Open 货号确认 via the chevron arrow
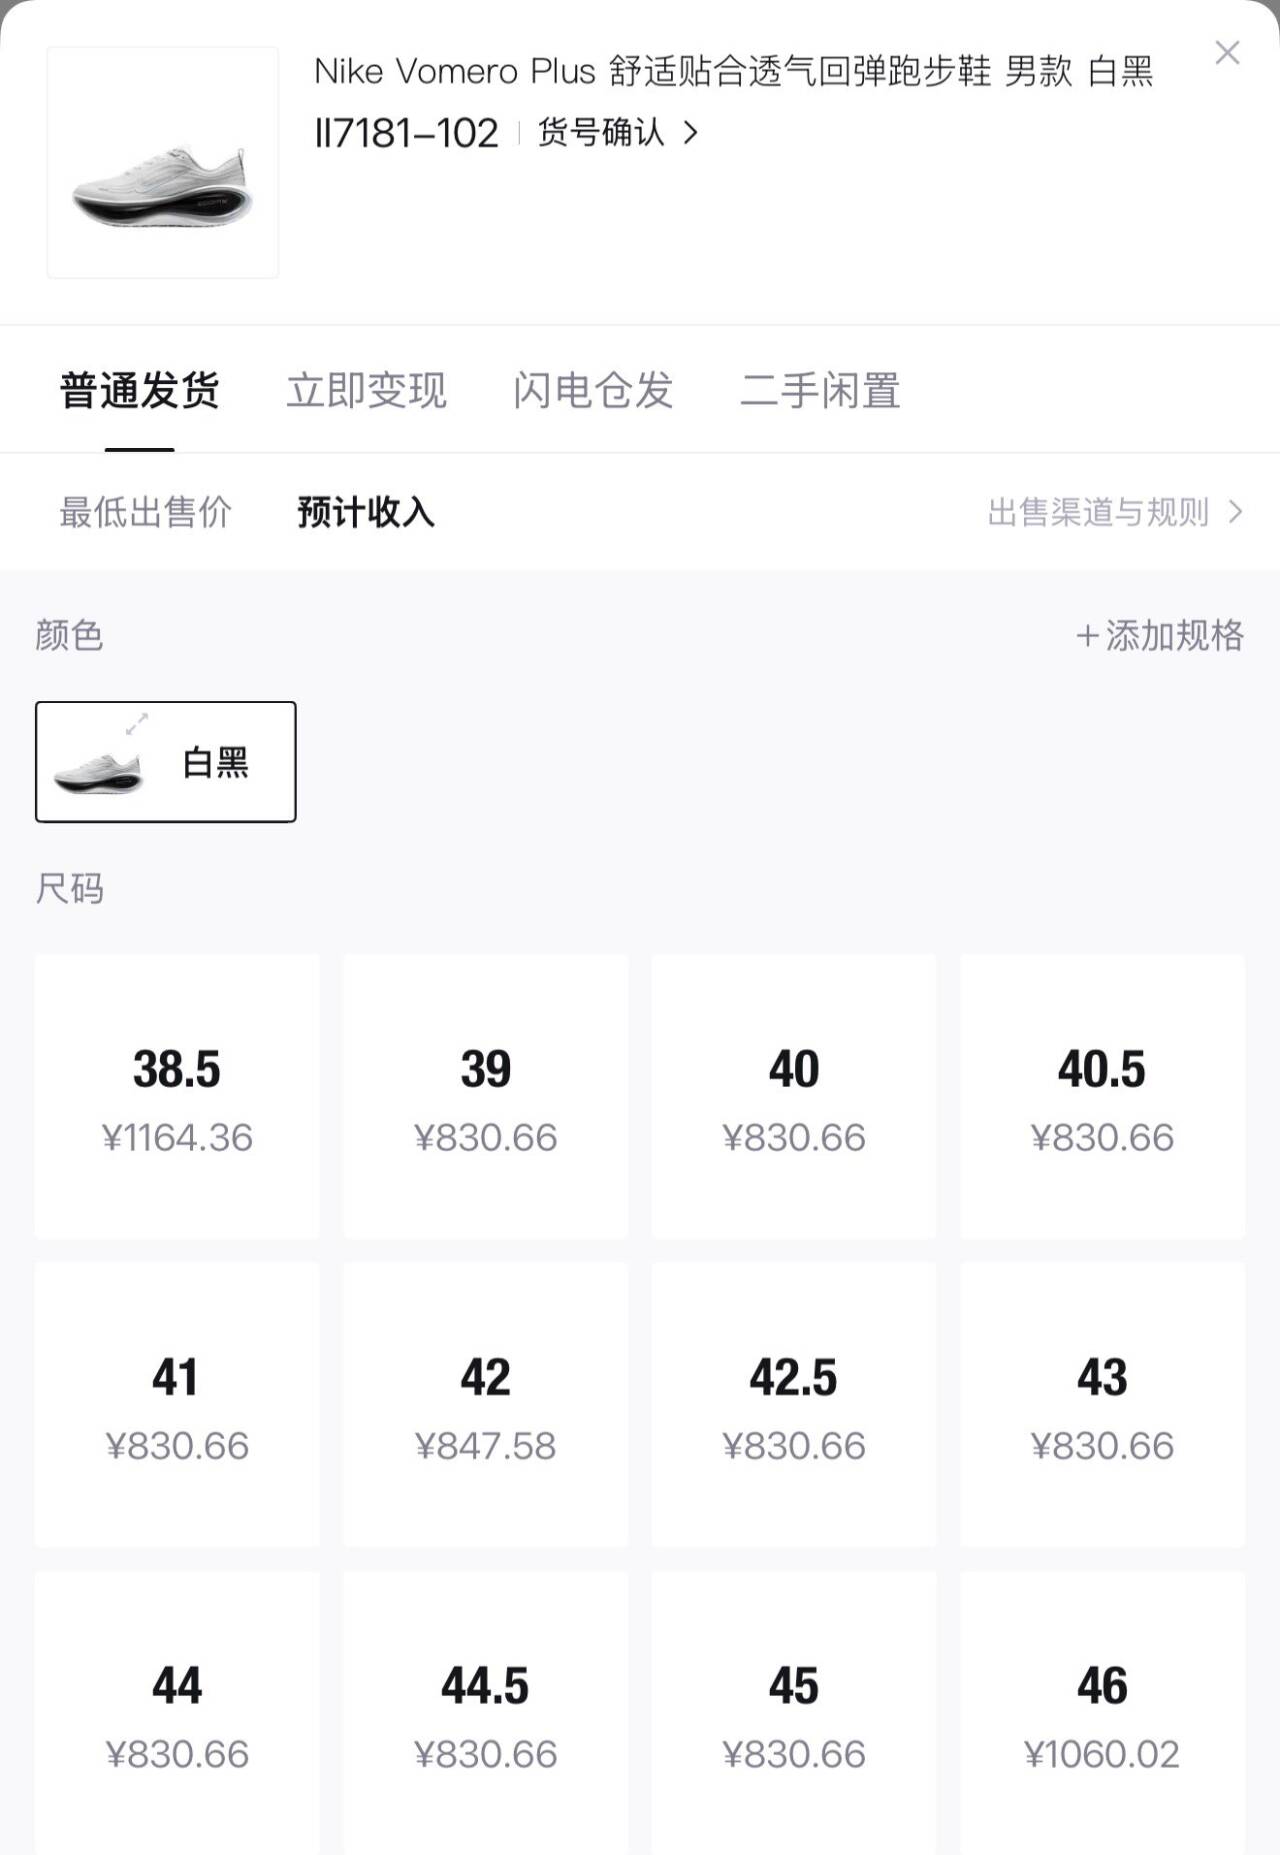Image resolution: width=1280 pixels, height=1855 pixels. point(692,133)
